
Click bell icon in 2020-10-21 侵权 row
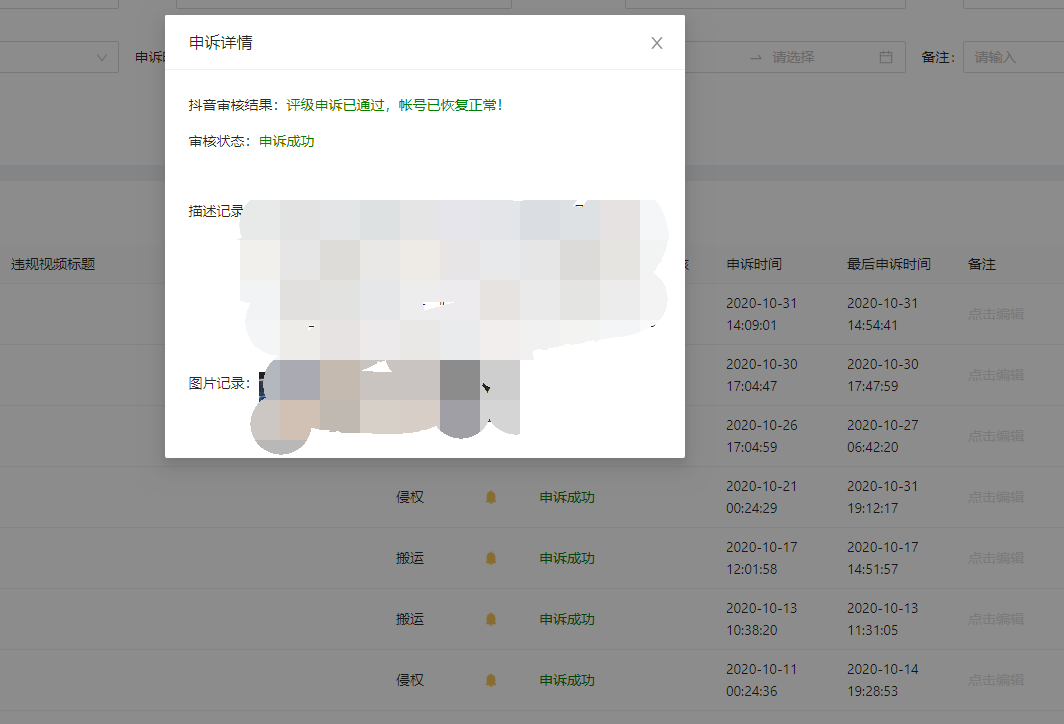pos(491,497)
